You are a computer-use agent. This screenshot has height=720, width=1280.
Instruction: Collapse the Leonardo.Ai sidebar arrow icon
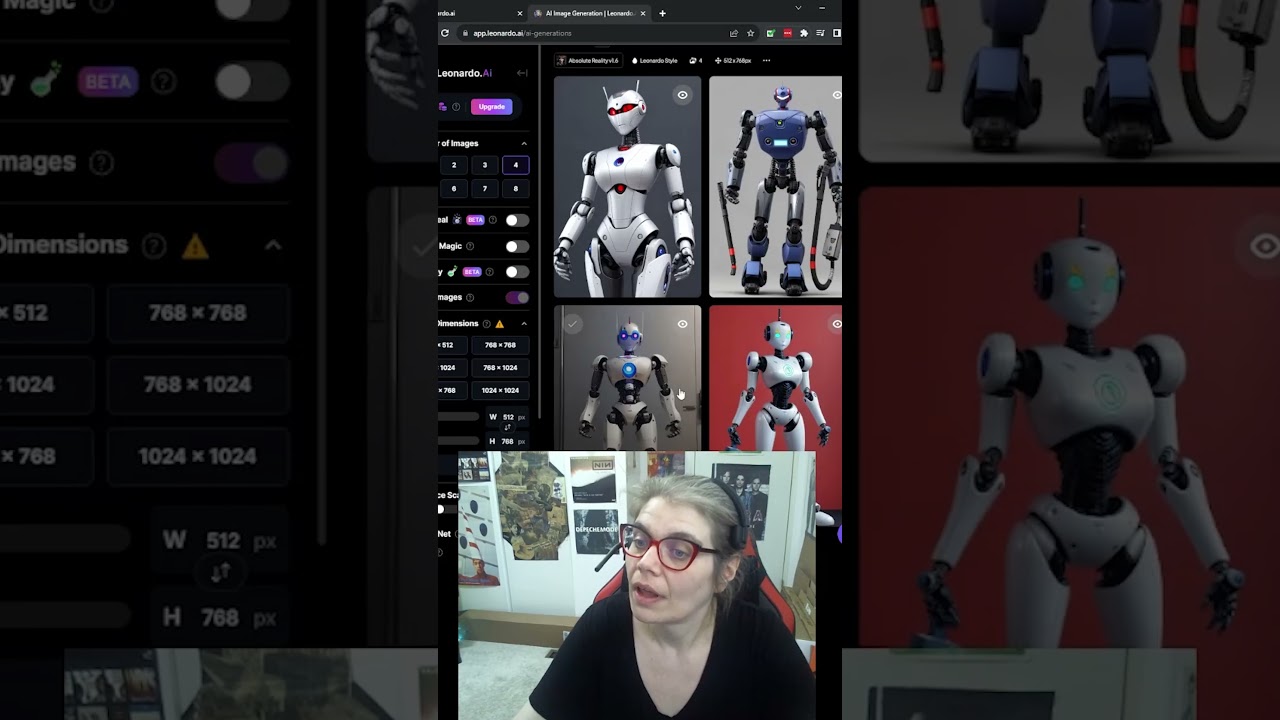coord(522,73)
